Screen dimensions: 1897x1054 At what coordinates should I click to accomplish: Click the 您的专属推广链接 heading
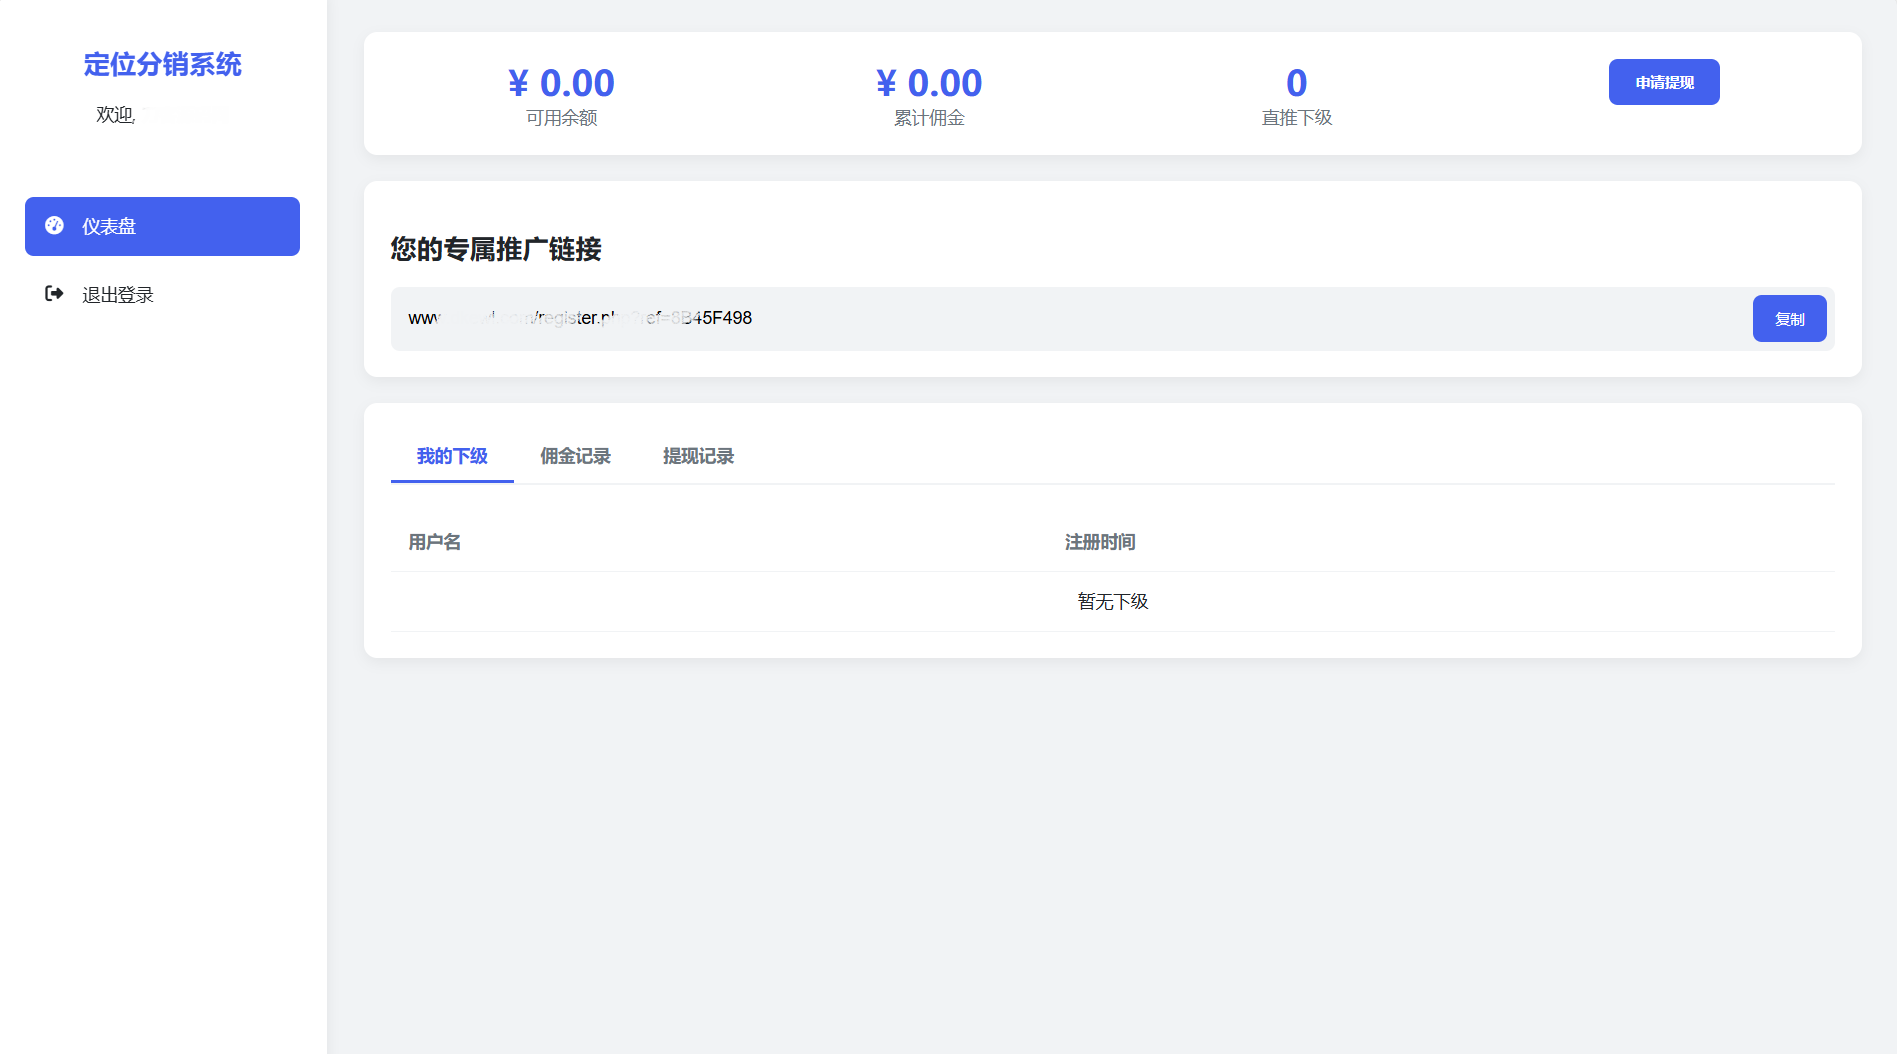(x=496, y=249)
